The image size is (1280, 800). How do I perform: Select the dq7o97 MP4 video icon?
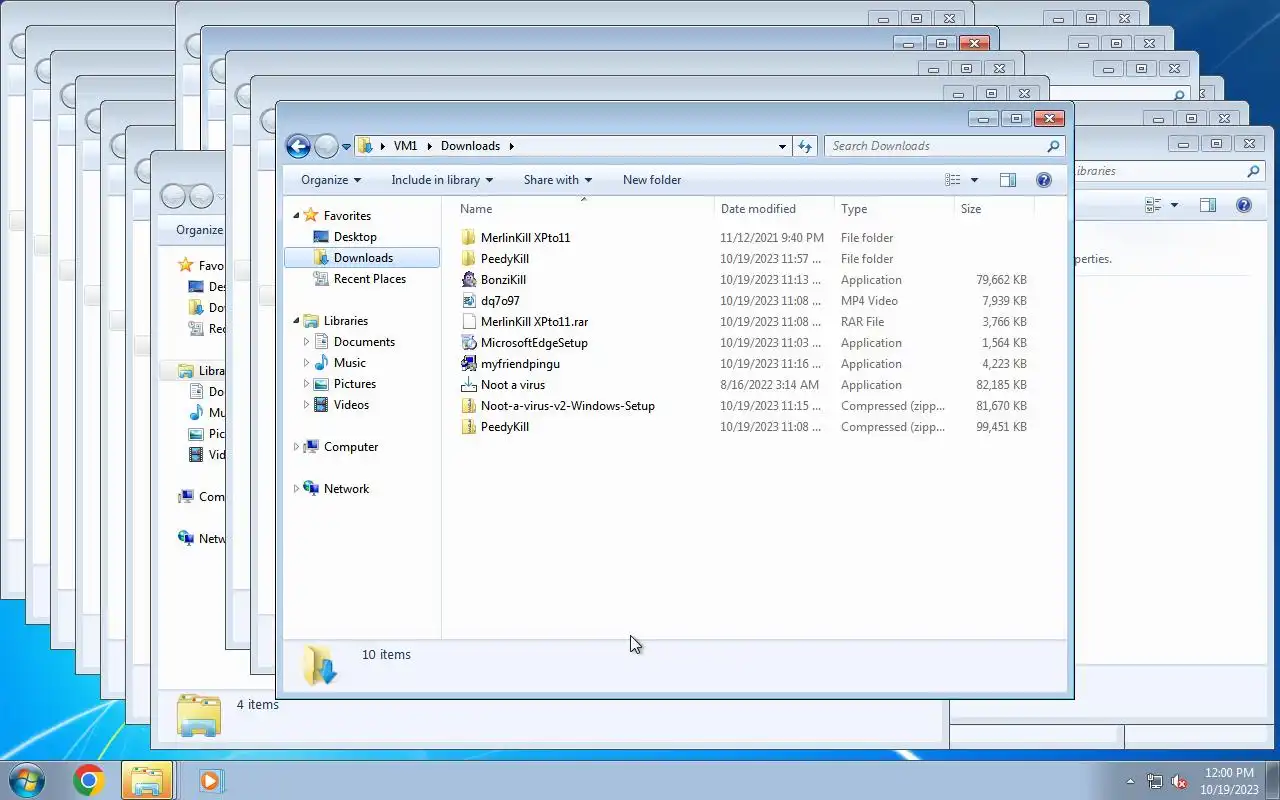click(x=469, y=301)
